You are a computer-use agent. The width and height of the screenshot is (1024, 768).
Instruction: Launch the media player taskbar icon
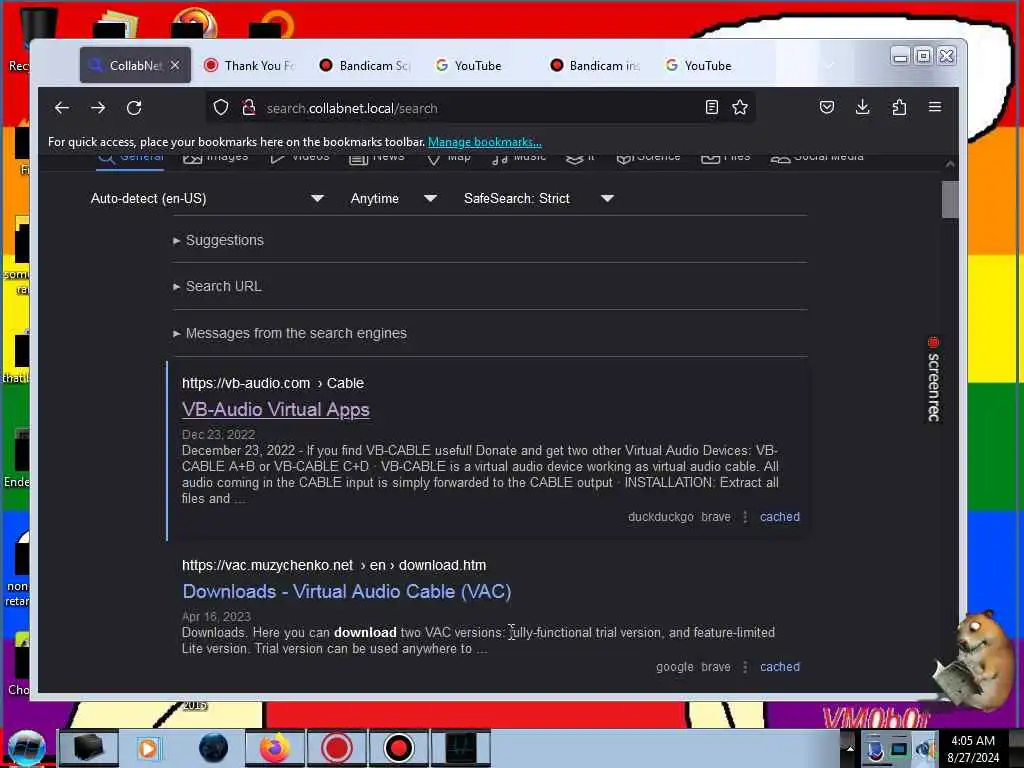tap(148, 748)
